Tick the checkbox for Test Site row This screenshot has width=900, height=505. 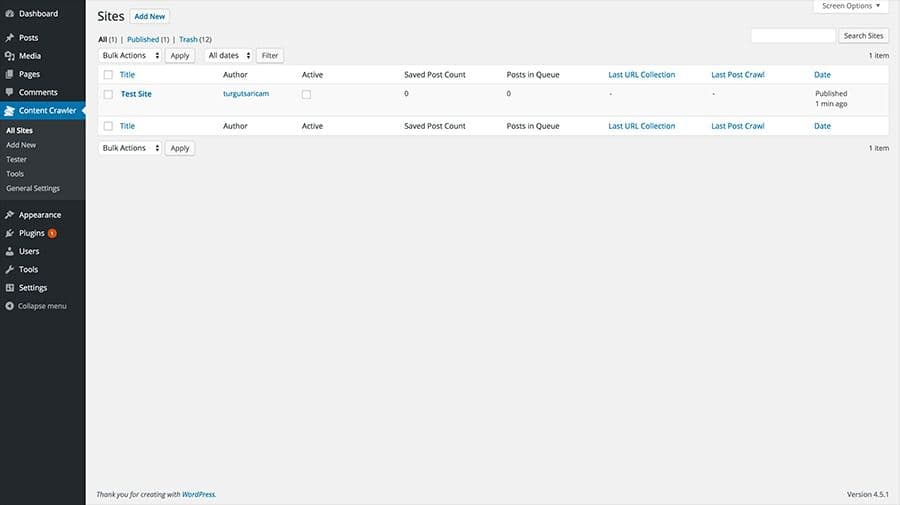point(108,94)
